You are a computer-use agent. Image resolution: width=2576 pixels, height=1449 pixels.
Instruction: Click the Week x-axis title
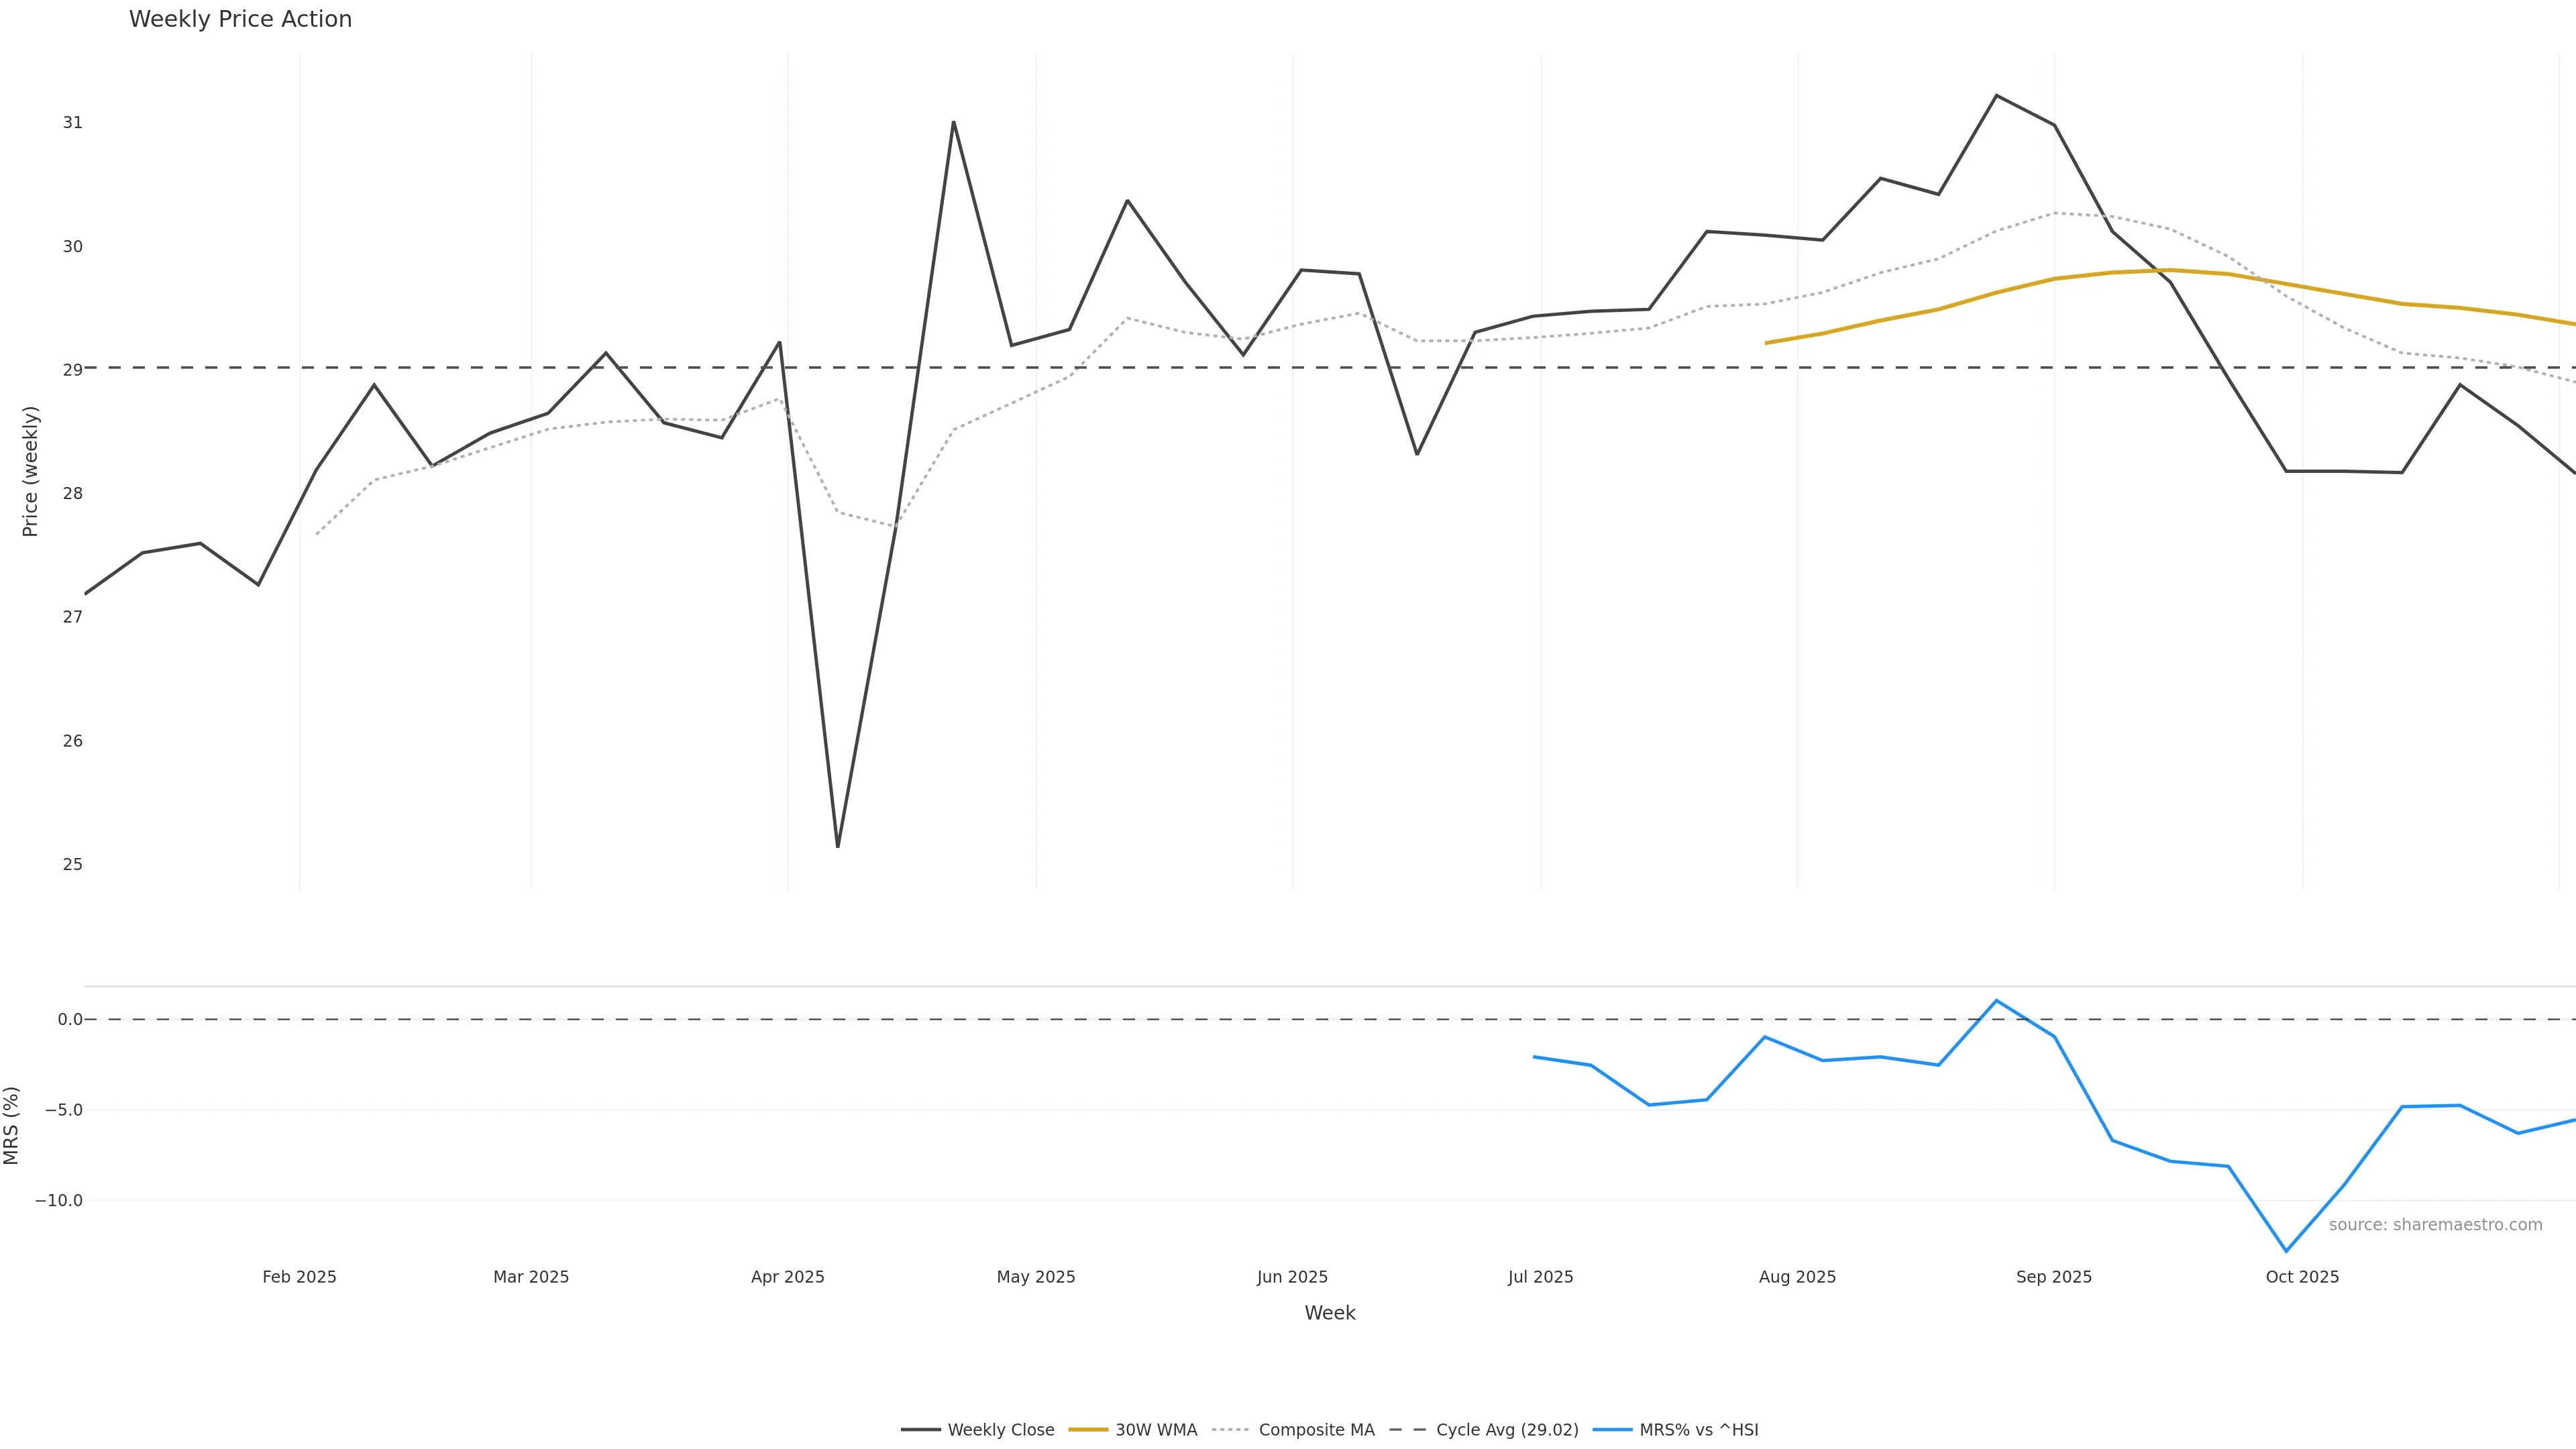[x=1329, y=1313]
